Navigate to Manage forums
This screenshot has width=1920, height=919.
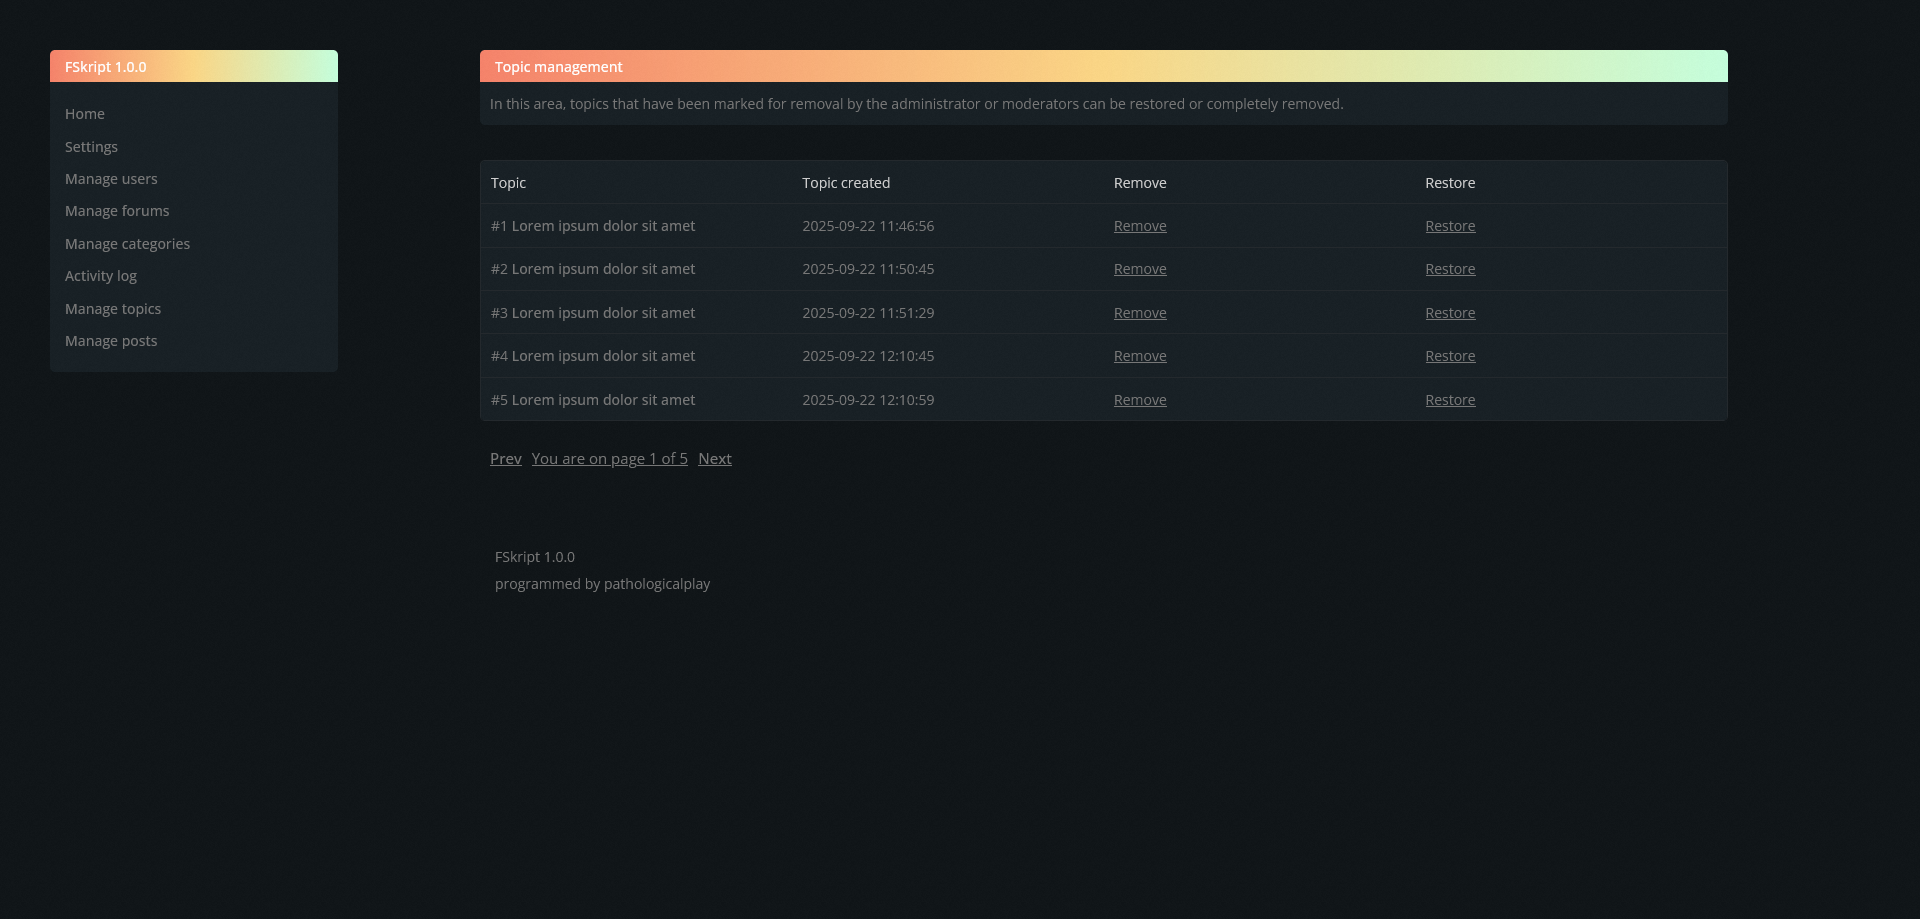(117, 211)
